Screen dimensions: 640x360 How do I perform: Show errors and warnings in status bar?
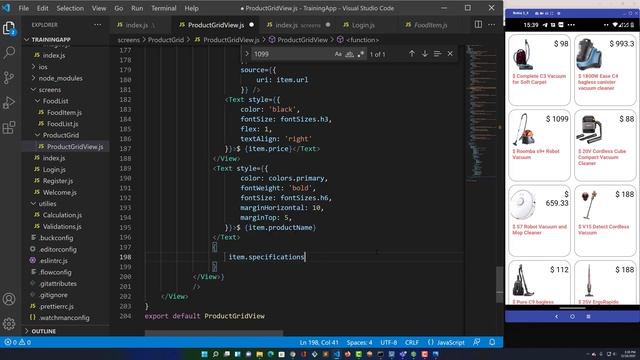[18, 342]
